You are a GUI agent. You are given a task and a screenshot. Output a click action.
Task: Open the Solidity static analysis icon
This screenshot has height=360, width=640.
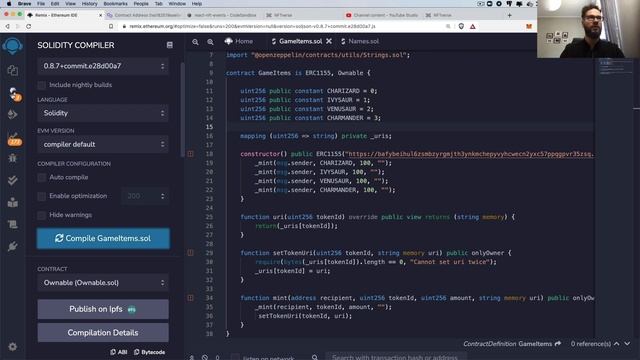click(14, 139)
